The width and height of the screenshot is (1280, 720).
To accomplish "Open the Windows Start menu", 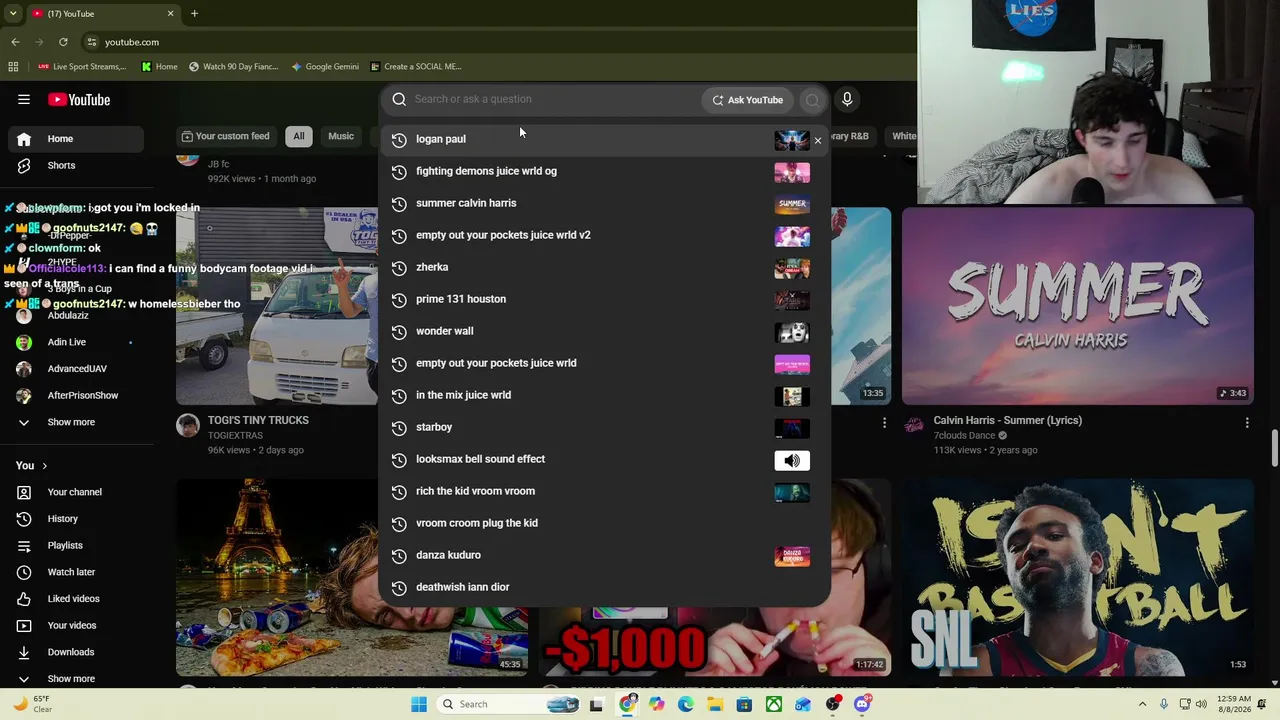I will coord(419,704).
